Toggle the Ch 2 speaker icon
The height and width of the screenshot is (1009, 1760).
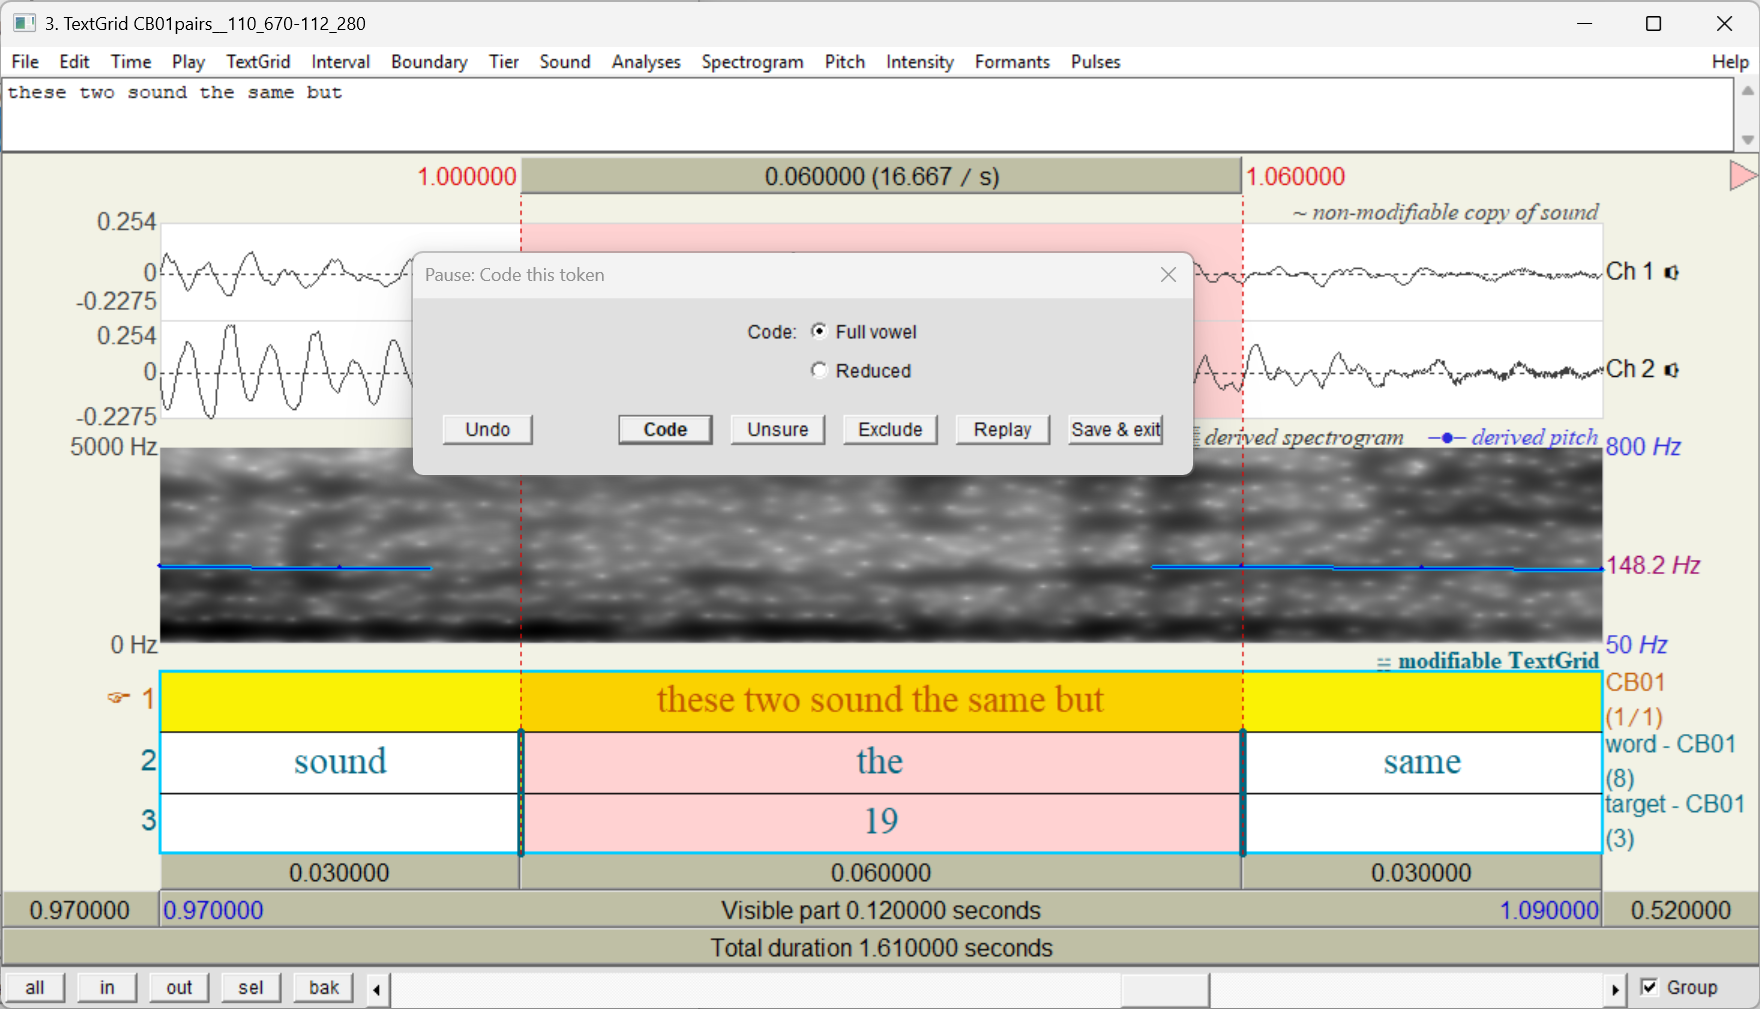point(1671,370)
